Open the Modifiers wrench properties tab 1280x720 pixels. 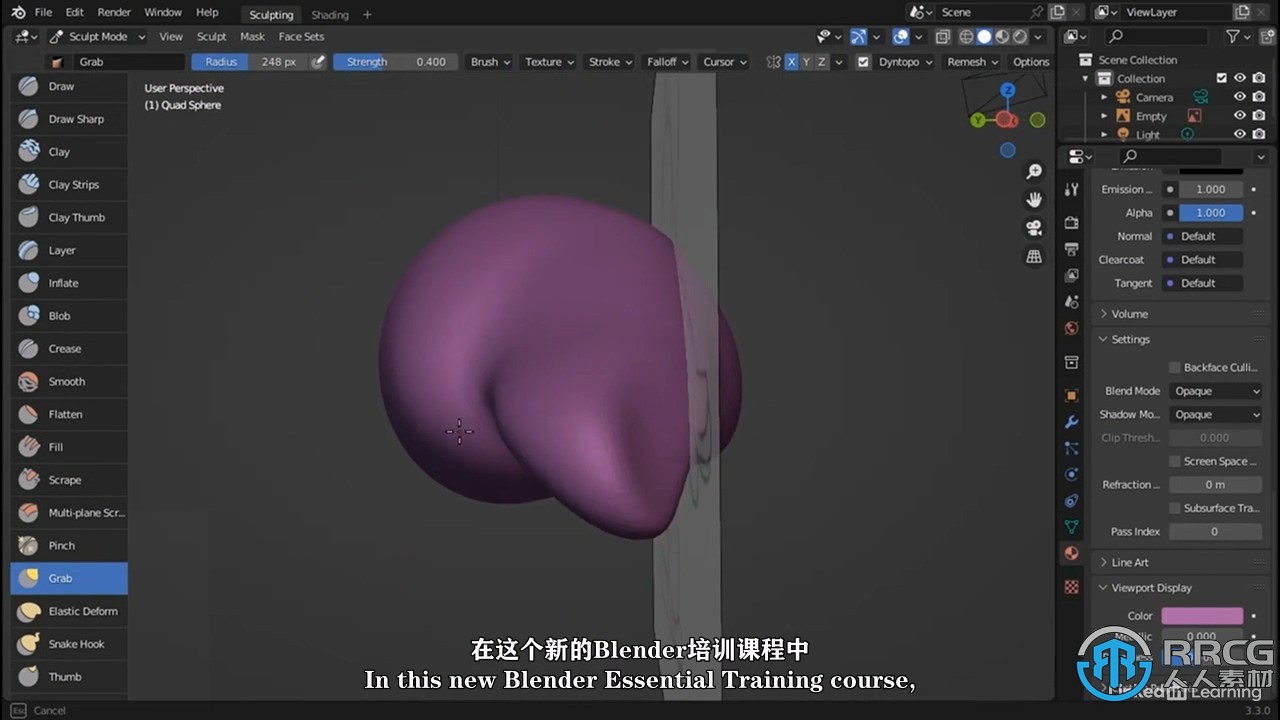1072,423
